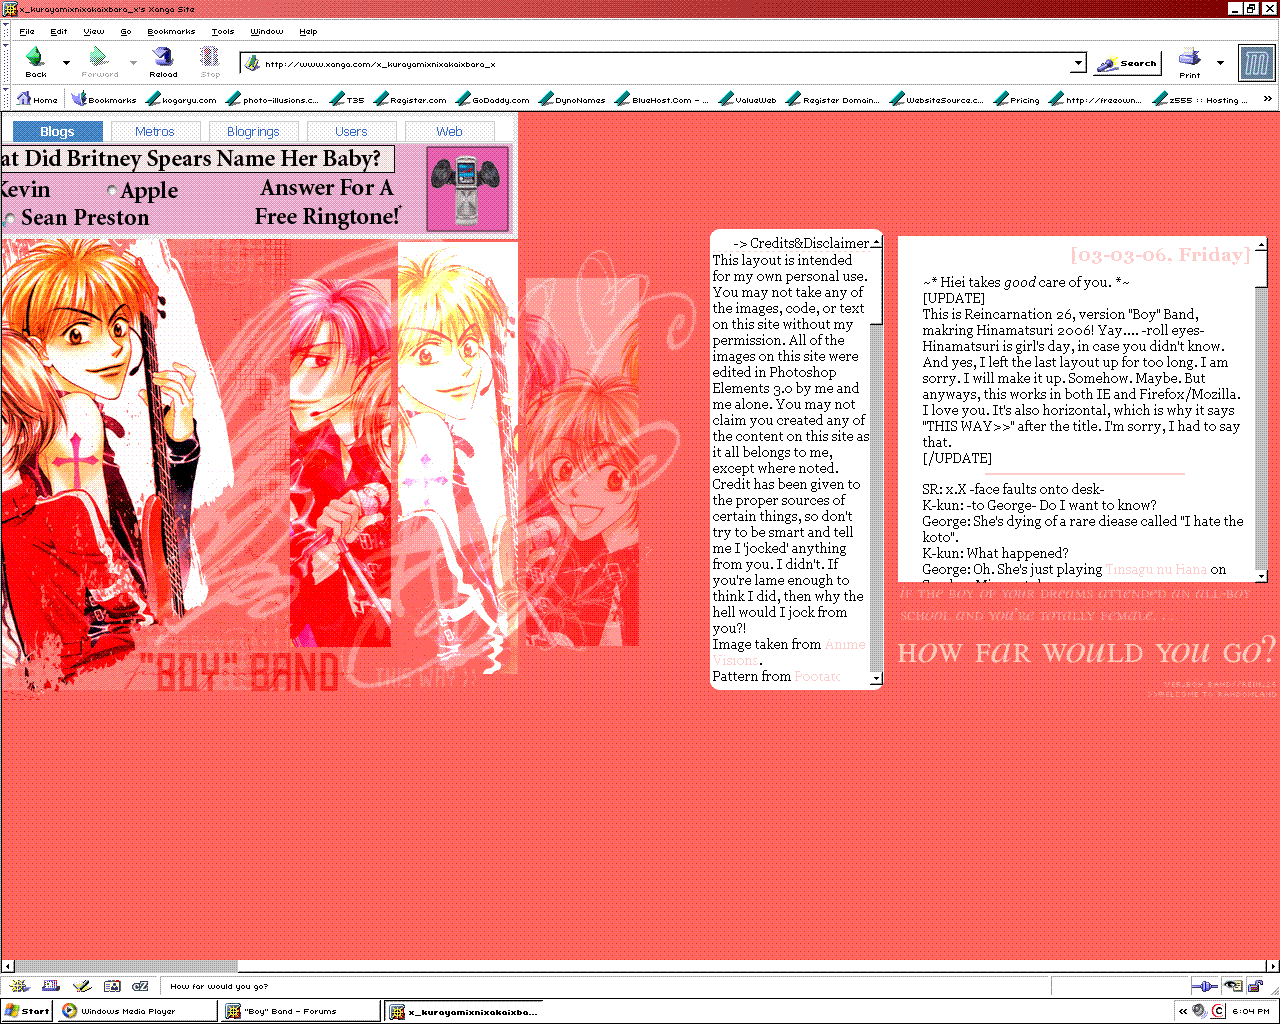Open ChatZilla icon in status bar

141,986
